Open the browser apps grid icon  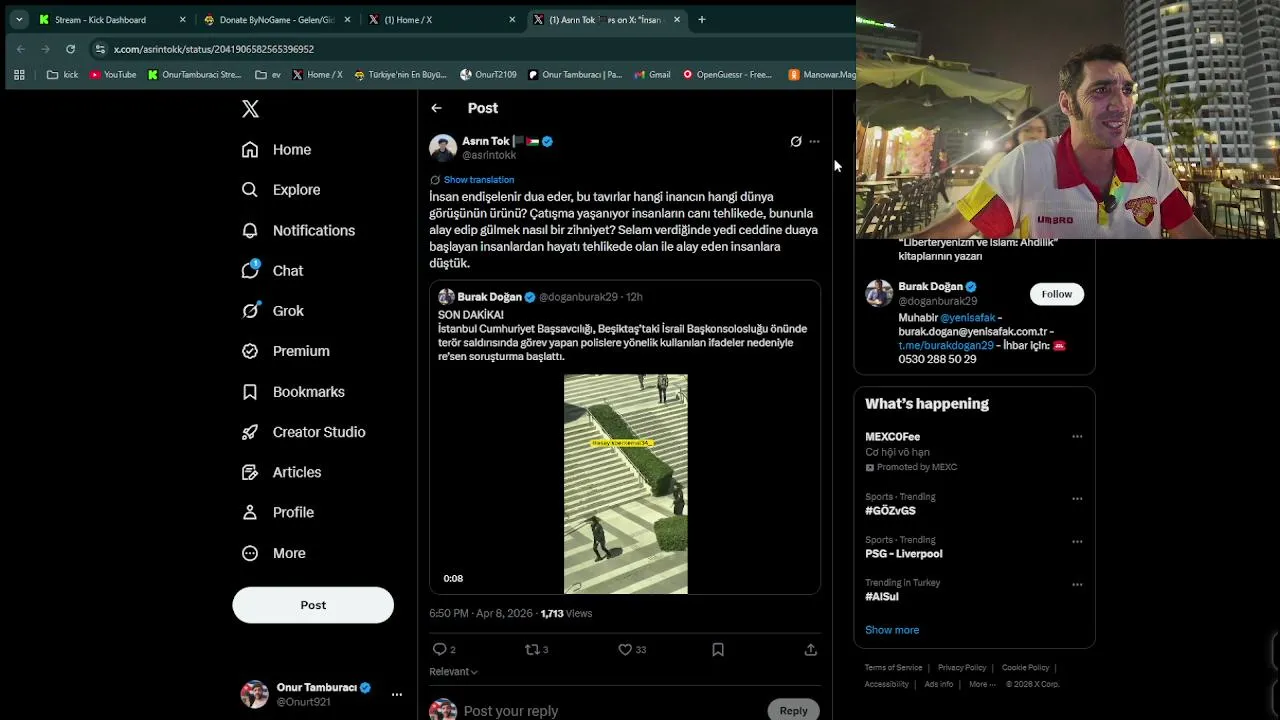(x=19, y=75)
